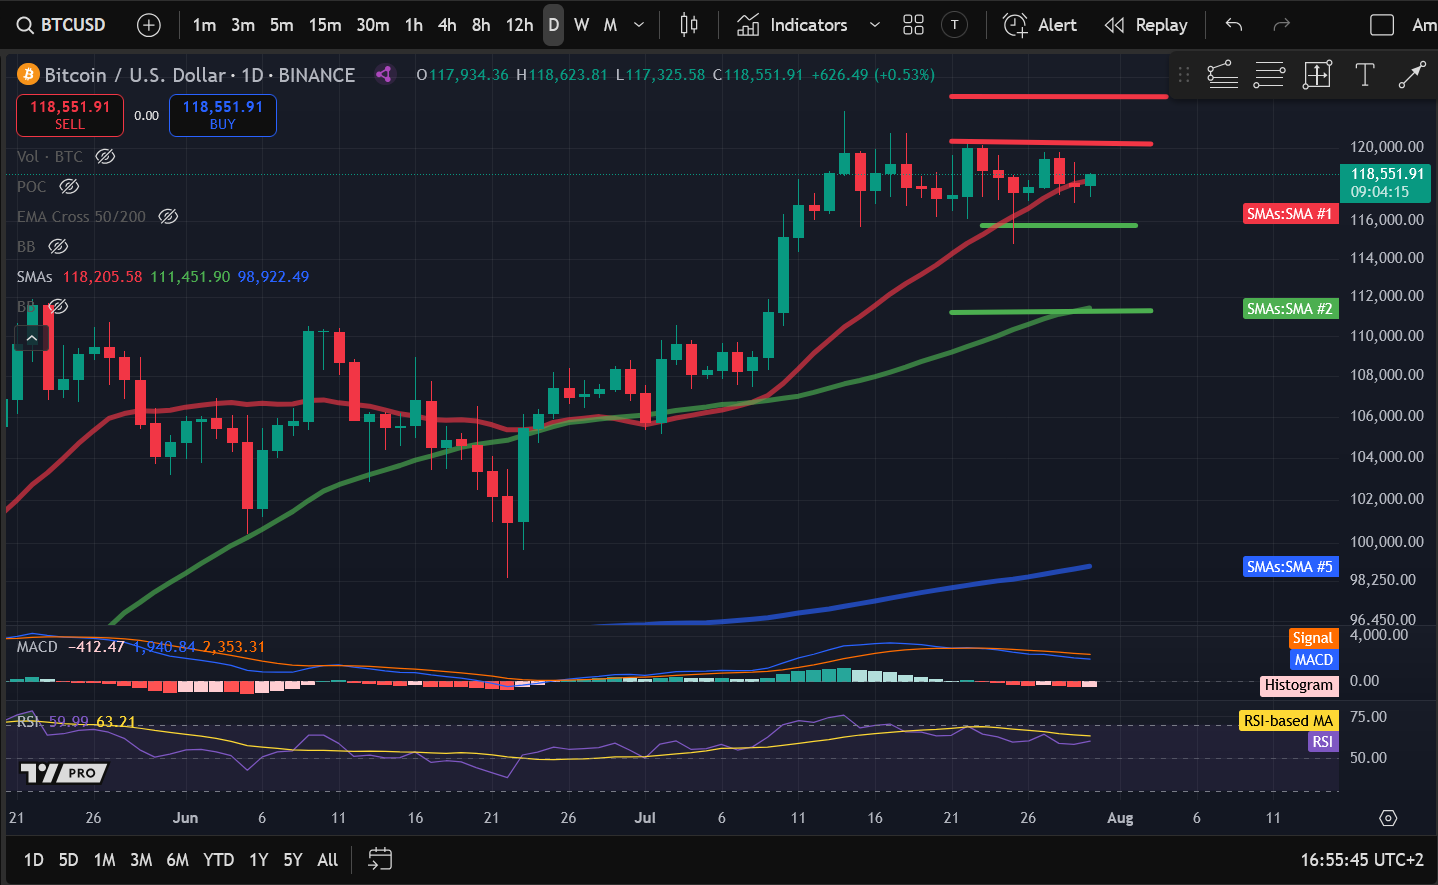Show the Vol · BTC indicator
1438x885 pixels.
point(105,156)
